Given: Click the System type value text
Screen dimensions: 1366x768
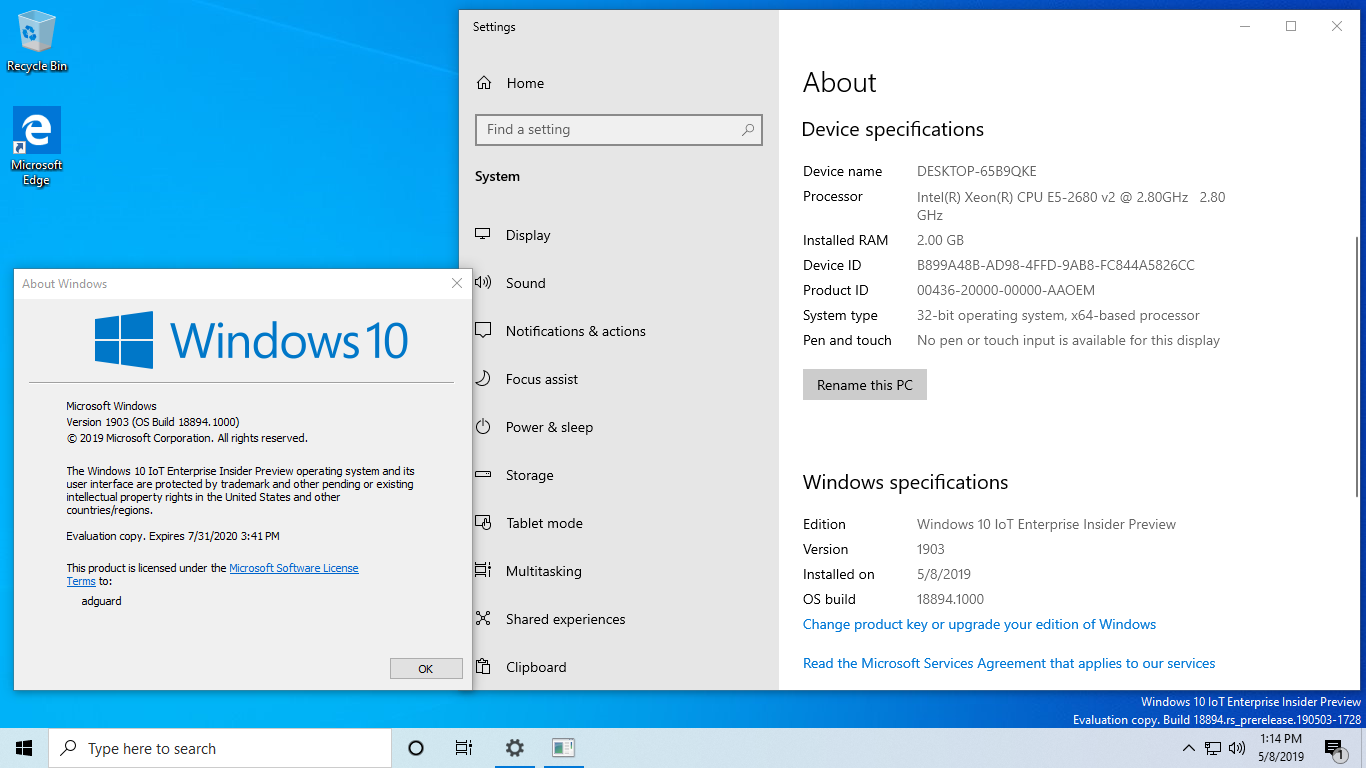Looking at the screenshot, I should (x=1058, y=315).
